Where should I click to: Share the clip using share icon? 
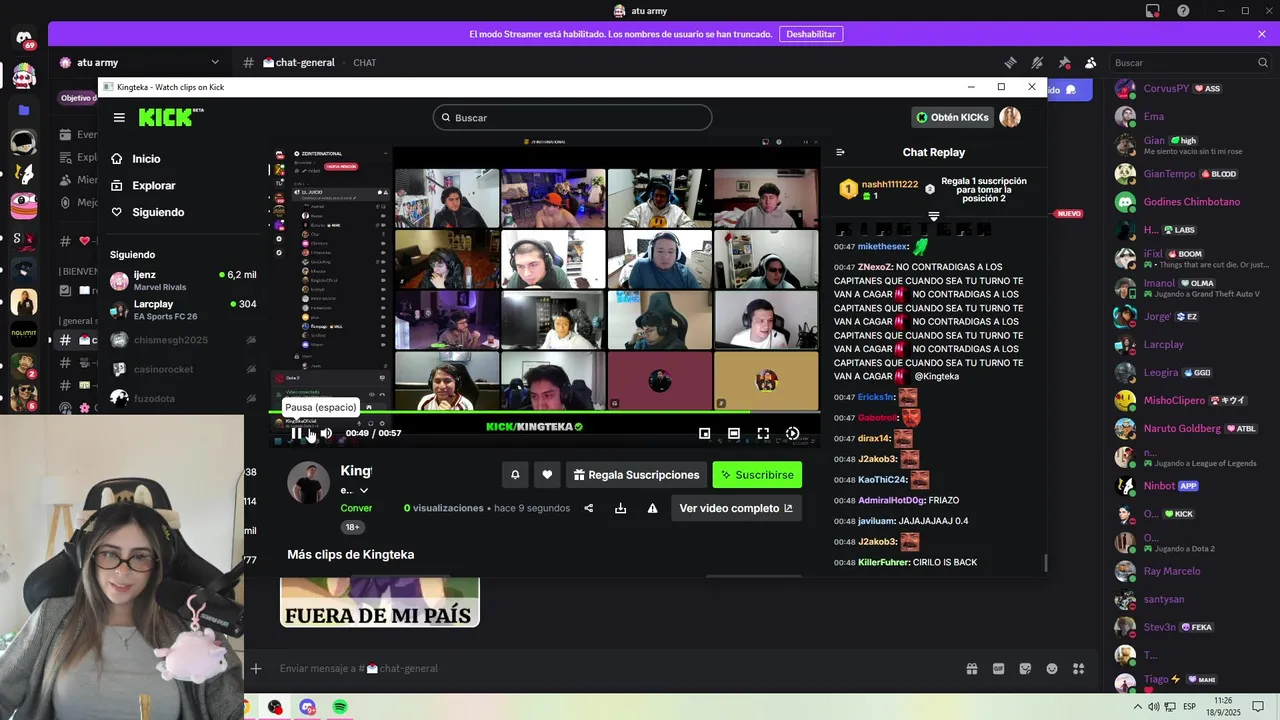(x=589, y=508)
